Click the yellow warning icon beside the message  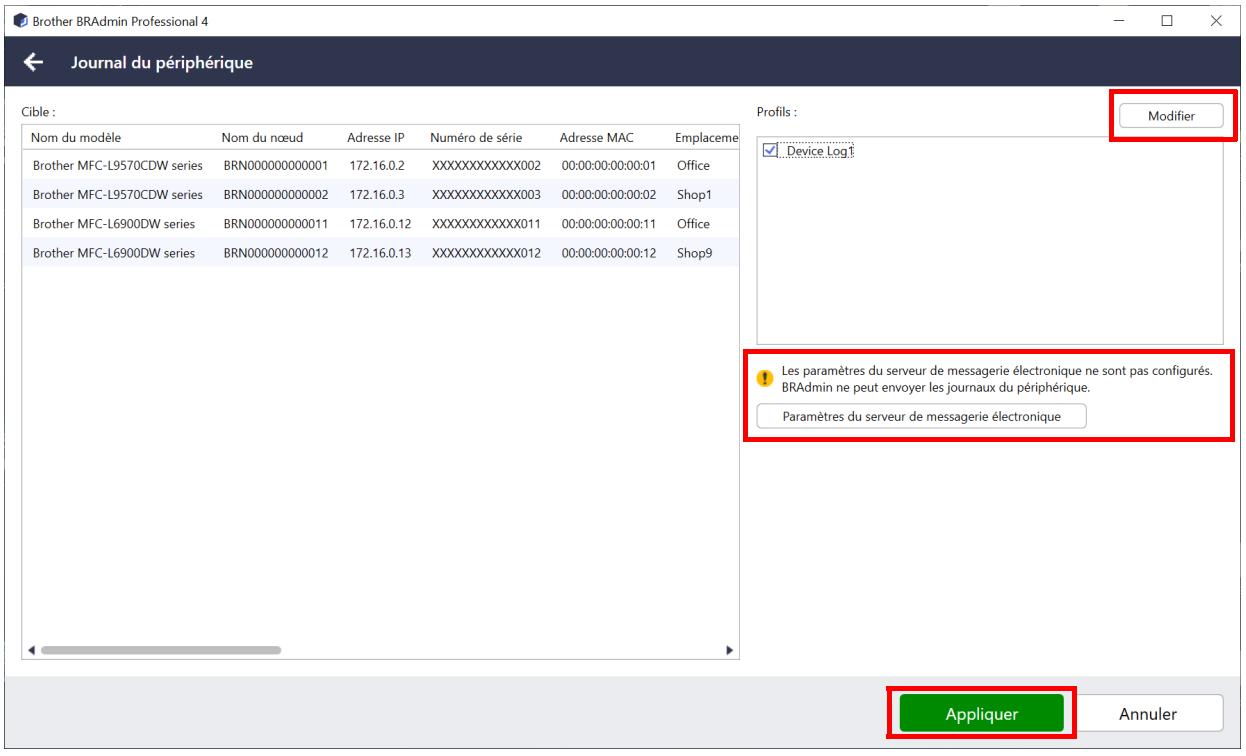click(765, 378)
